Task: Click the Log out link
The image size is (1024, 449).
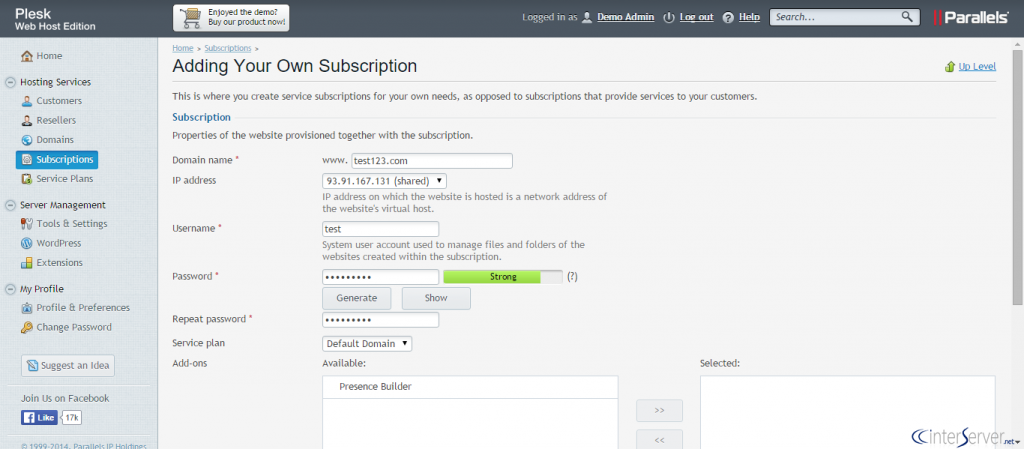Action: (697, 18)
